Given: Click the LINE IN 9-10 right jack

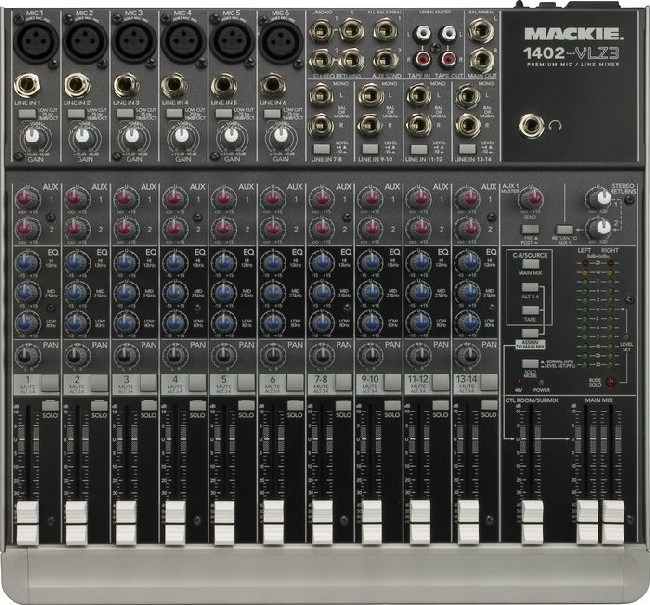Looking at the screenshot, I should tap(370, 125).
